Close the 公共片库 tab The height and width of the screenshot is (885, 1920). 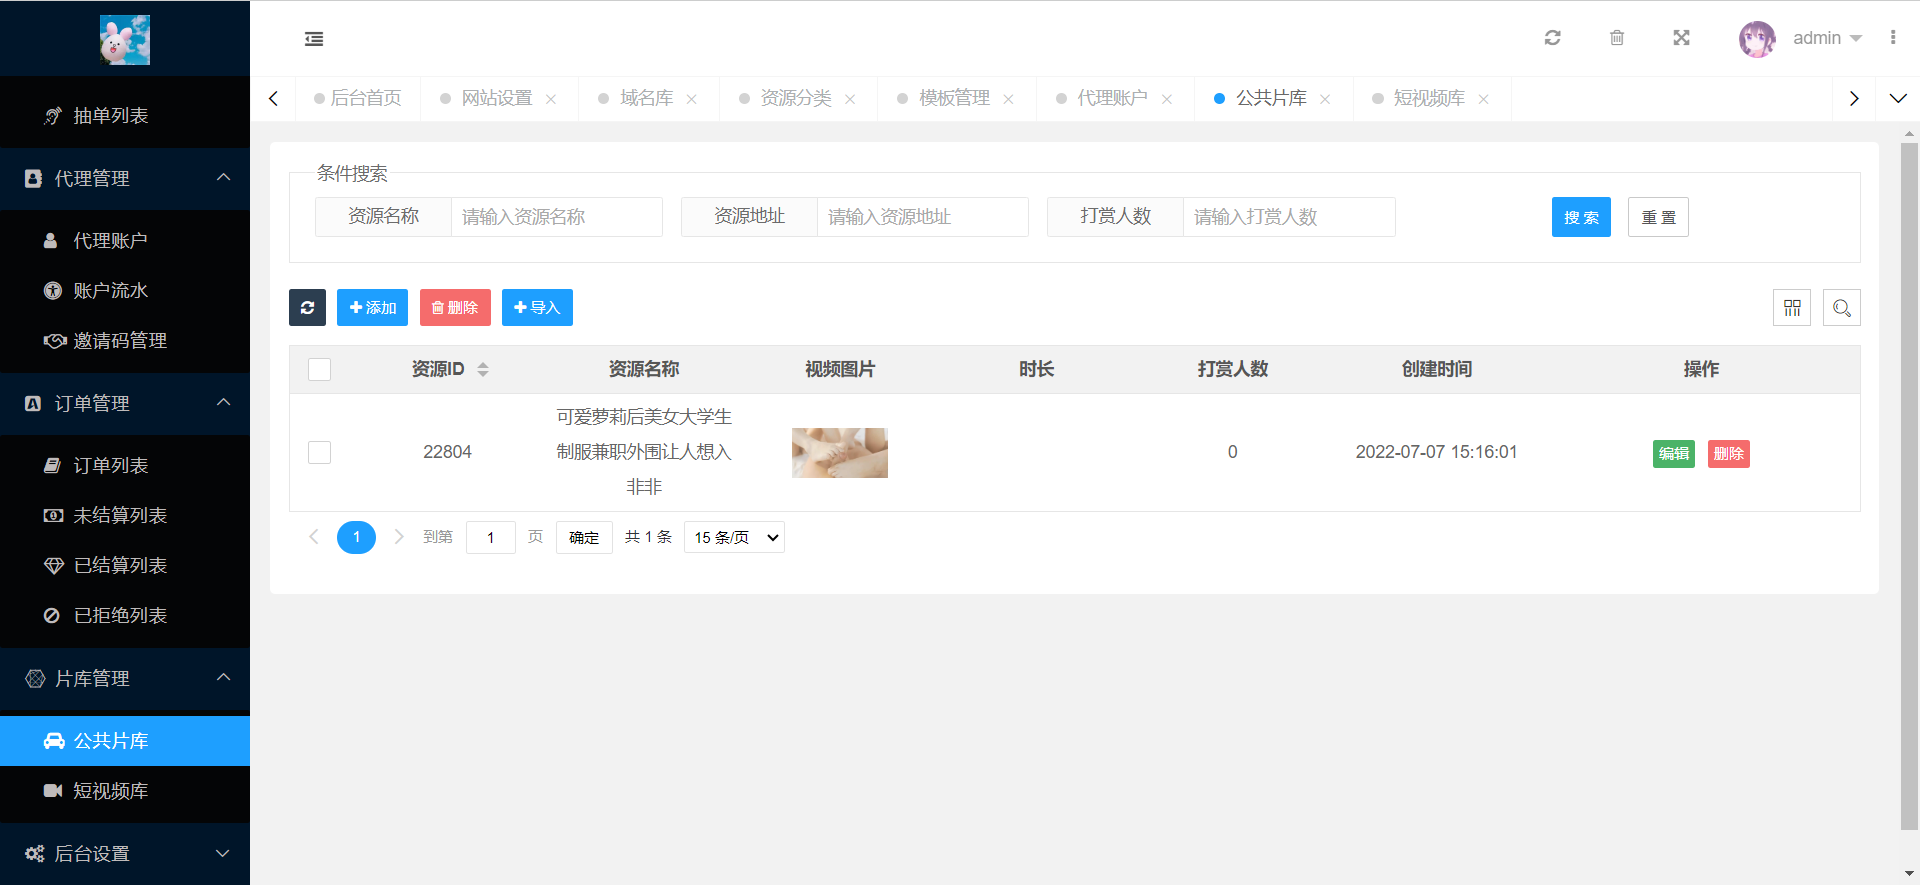click(1325, 99)
